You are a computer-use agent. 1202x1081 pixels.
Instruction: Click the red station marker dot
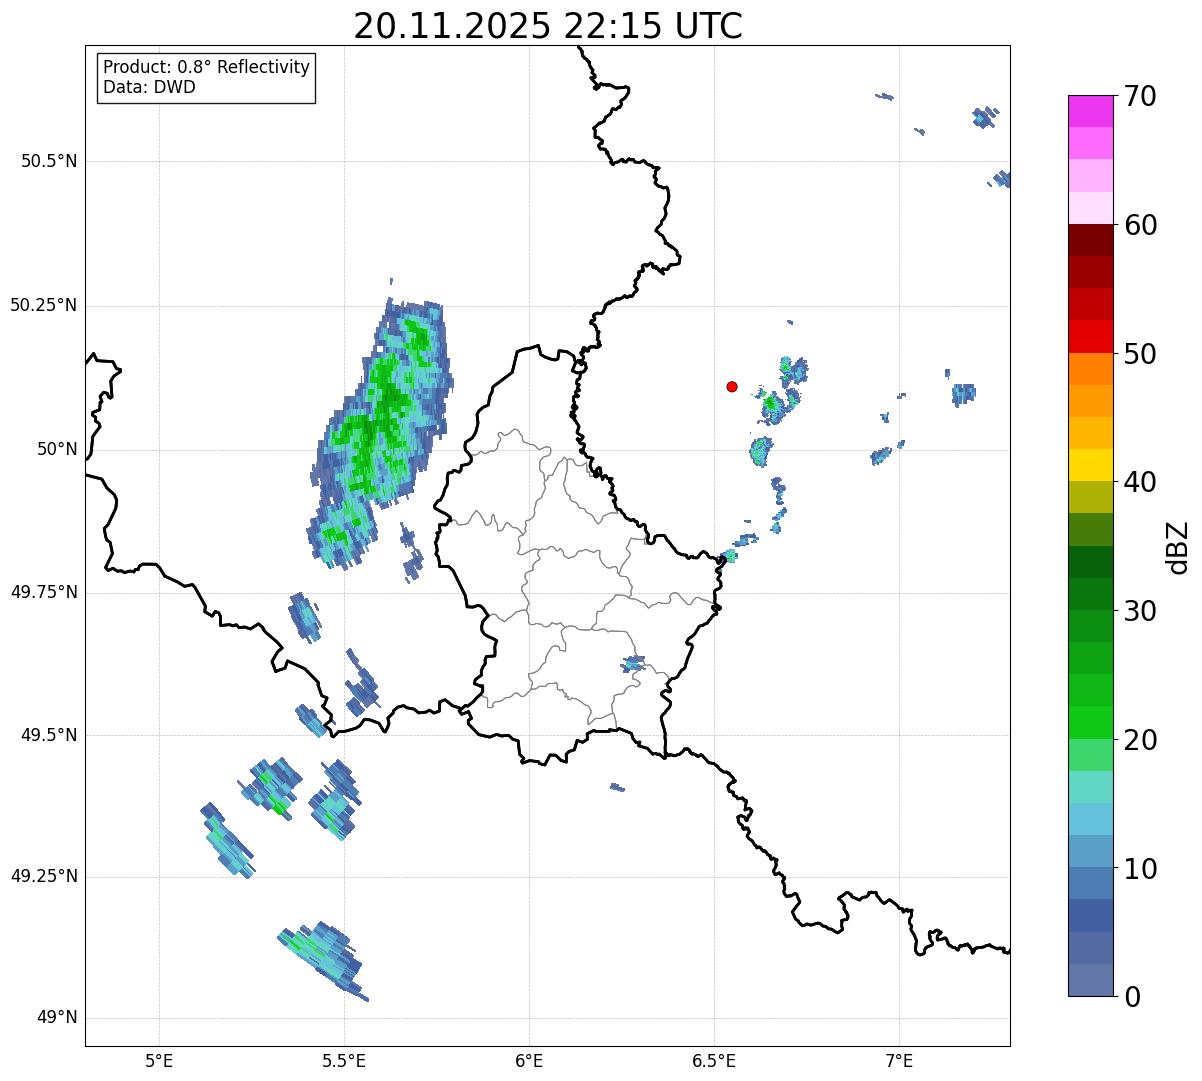[732, 386]
